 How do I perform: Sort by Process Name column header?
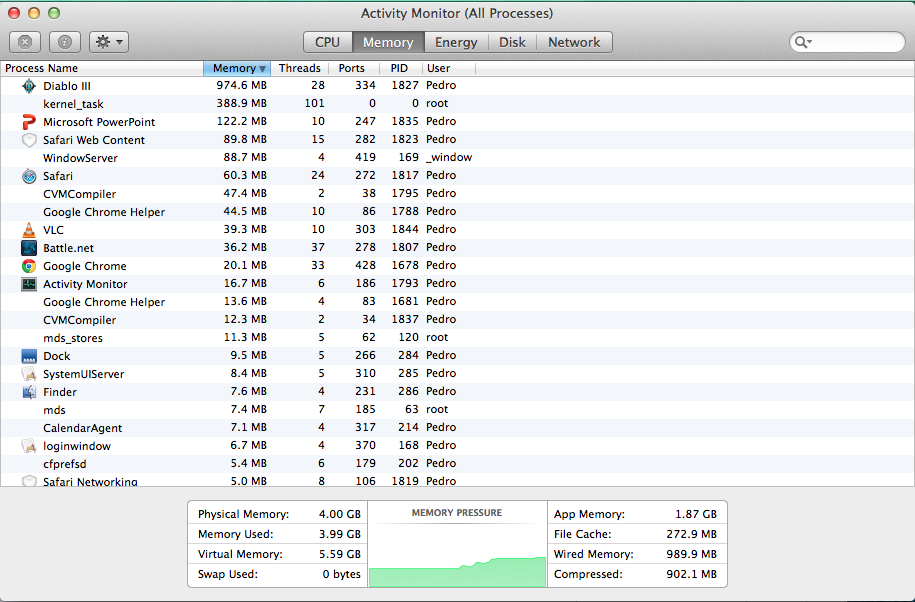102,68
